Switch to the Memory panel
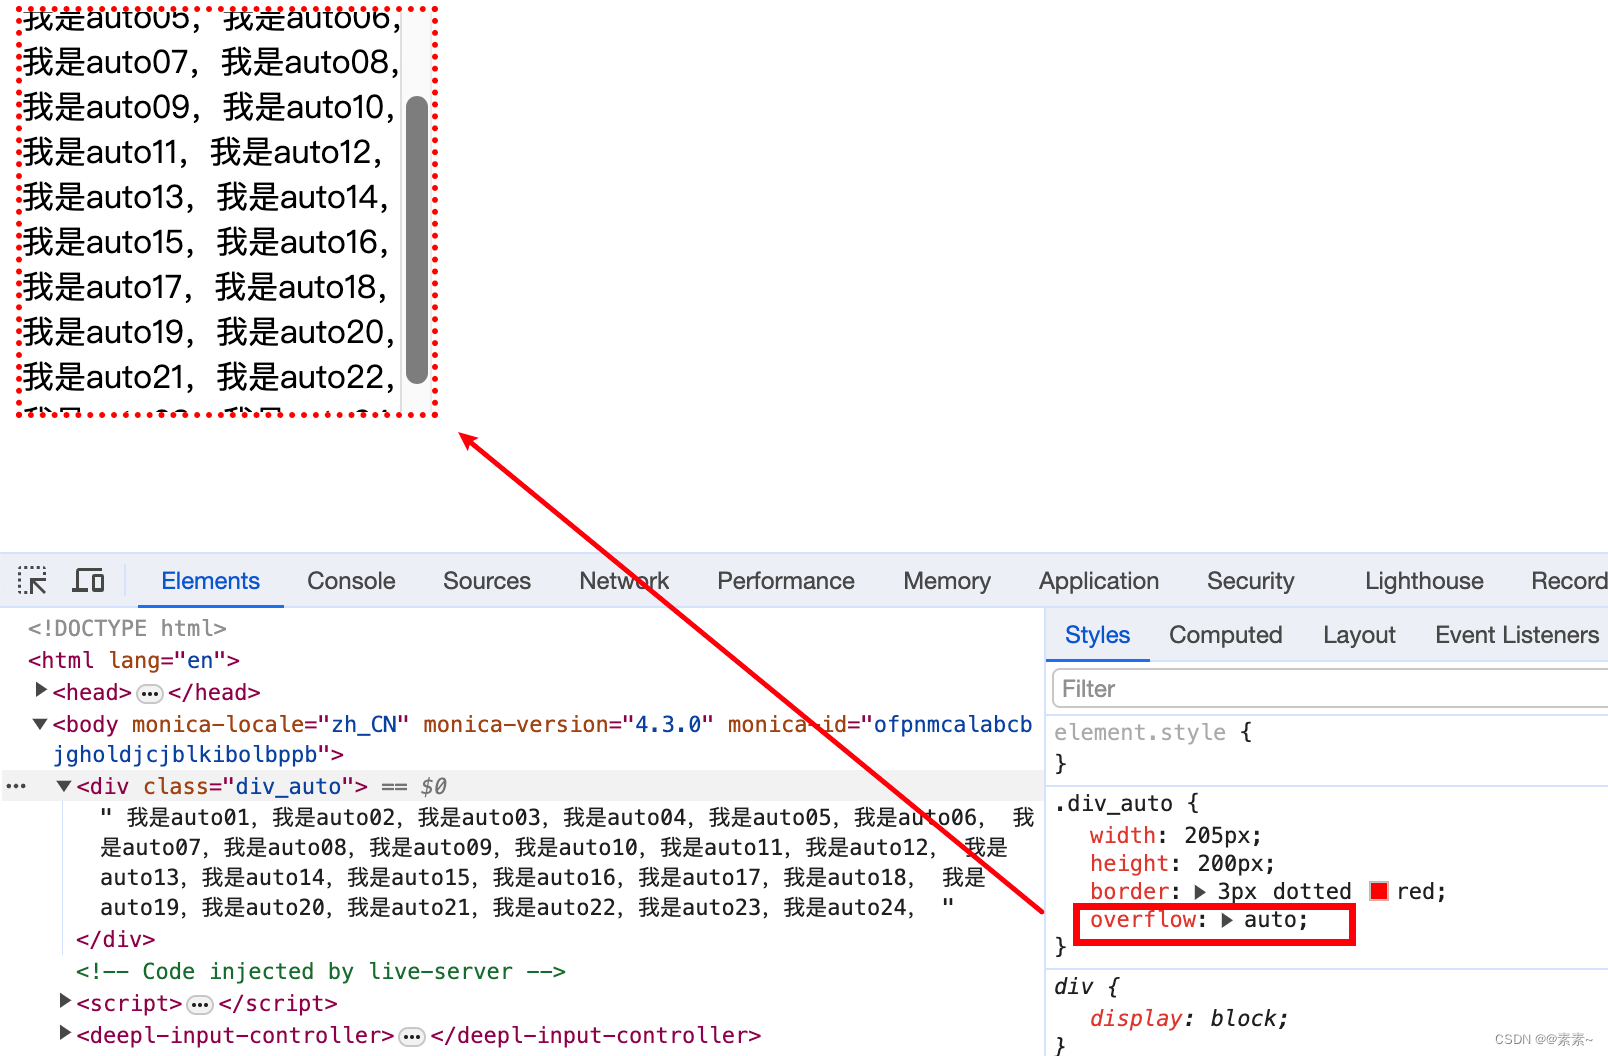The height and width of the screenshot is (1056, 1608). tap(946, 580)
